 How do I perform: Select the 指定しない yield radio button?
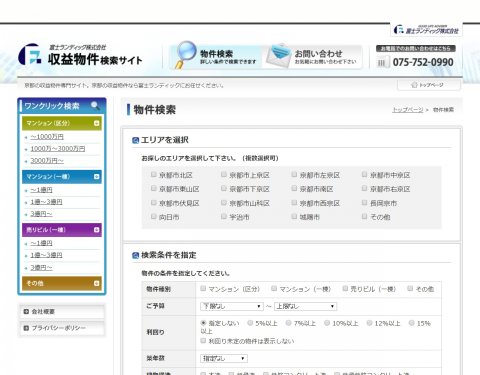point(203,323)
